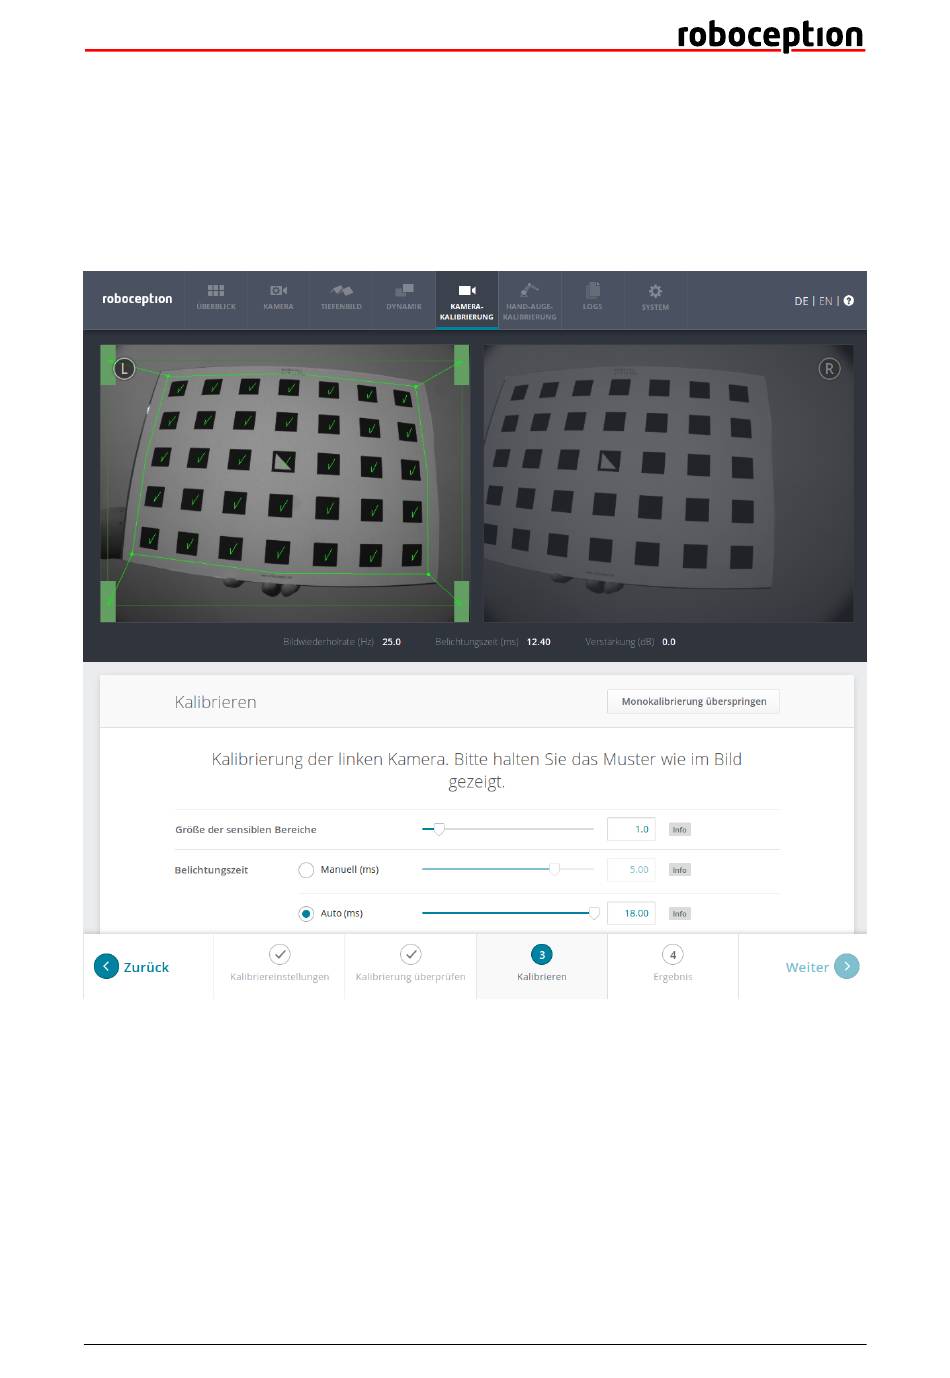Click the Kalibrieren section heading
Screen dimensions: 950x1378
pyautogui.click(x=216, y=702)
